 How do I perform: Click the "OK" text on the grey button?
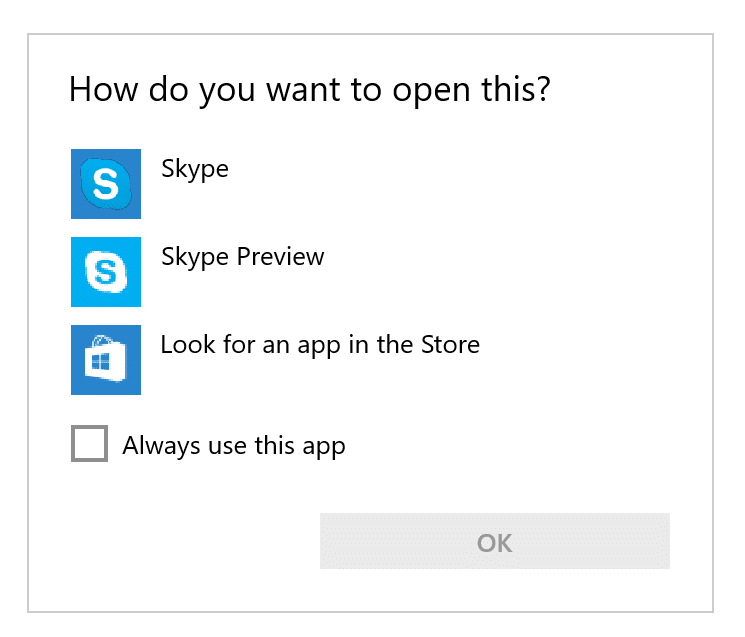[495, 543]
